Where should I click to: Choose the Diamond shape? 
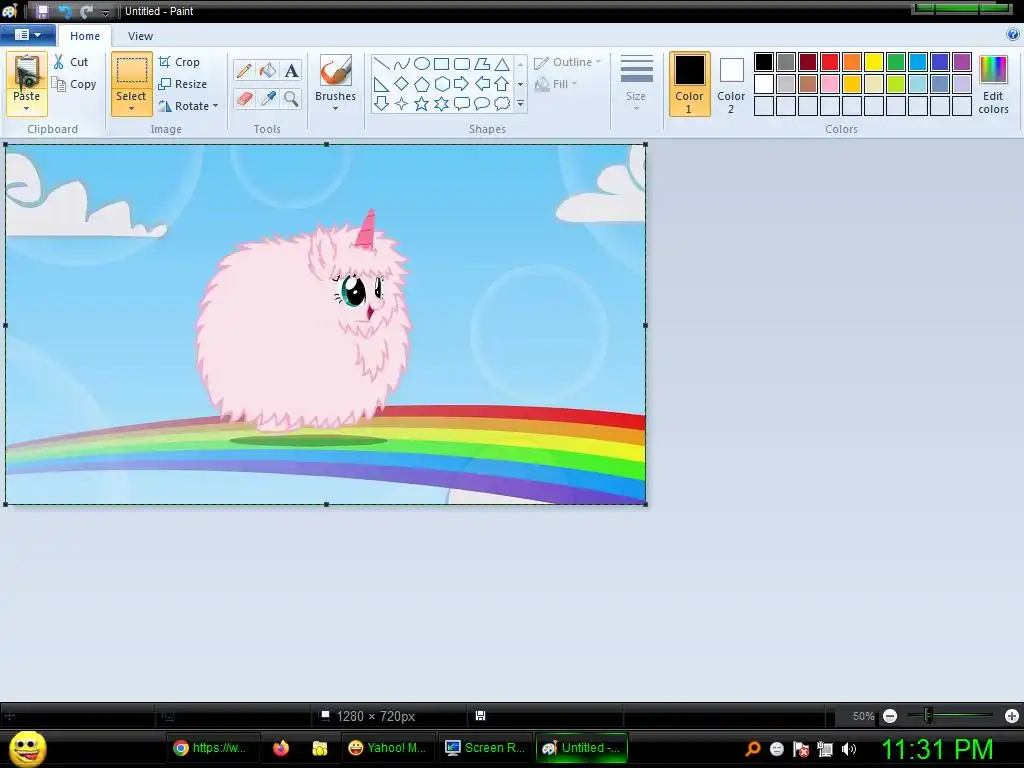pyautogui.click(x=402, y=84)
